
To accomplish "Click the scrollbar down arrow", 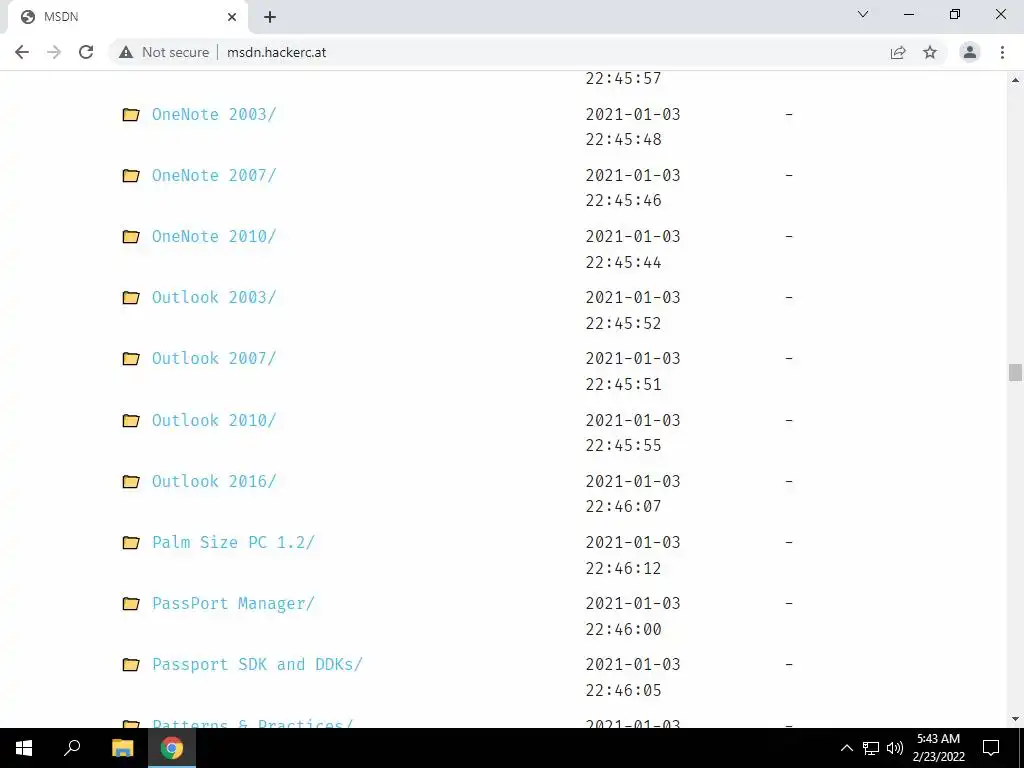I will tap(1015, 720).
